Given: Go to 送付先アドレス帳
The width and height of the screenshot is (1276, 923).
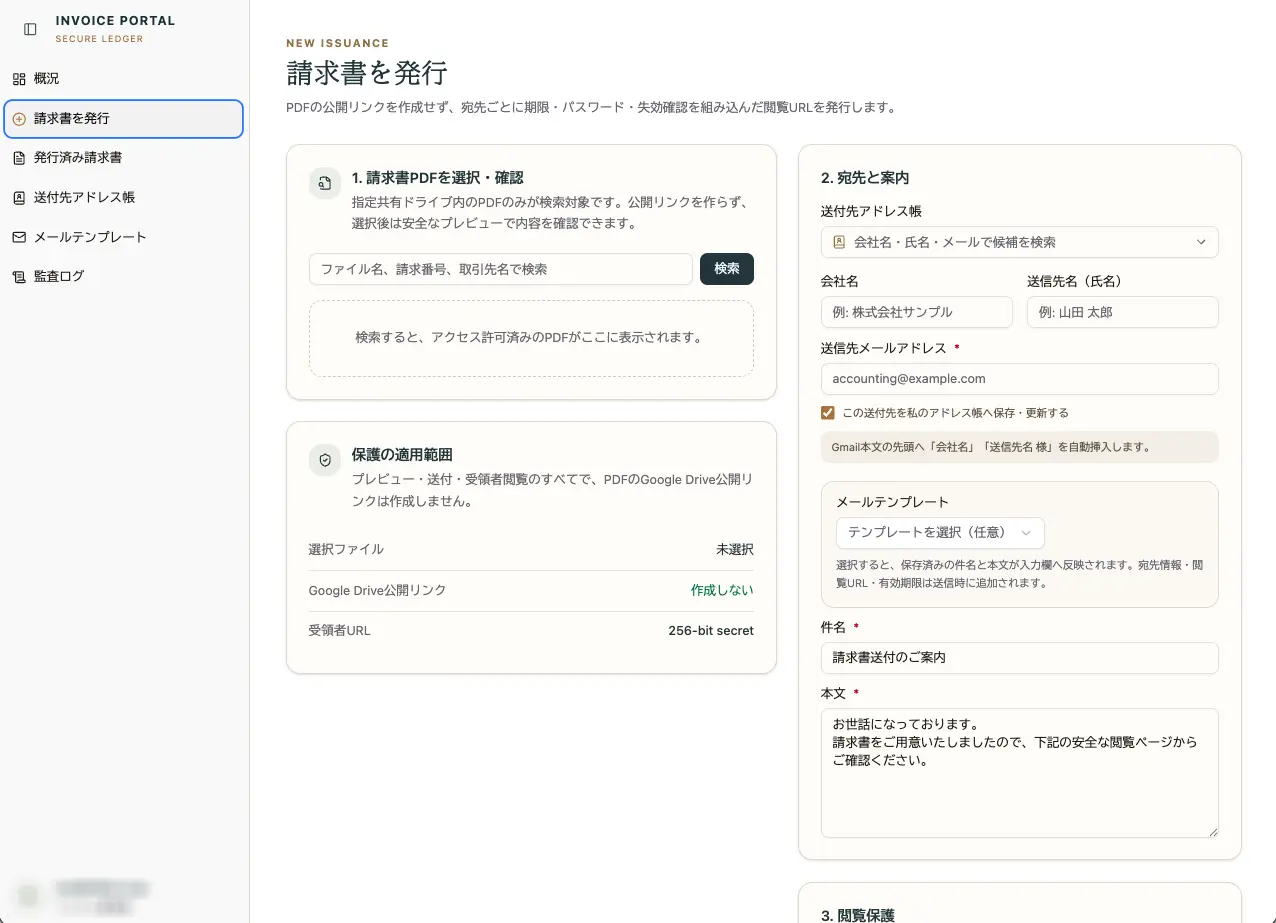Looking at the screenshot, I should [x=123, y=198].
